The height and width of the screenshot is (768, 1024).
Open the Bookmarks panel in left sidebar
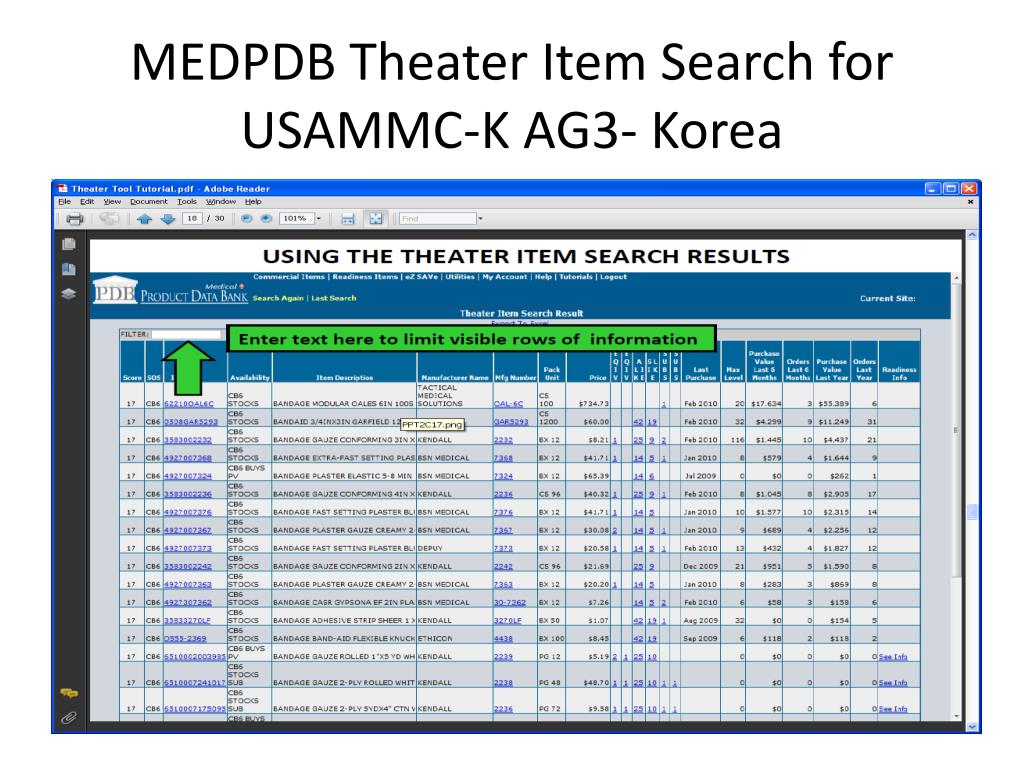point(69,269)
